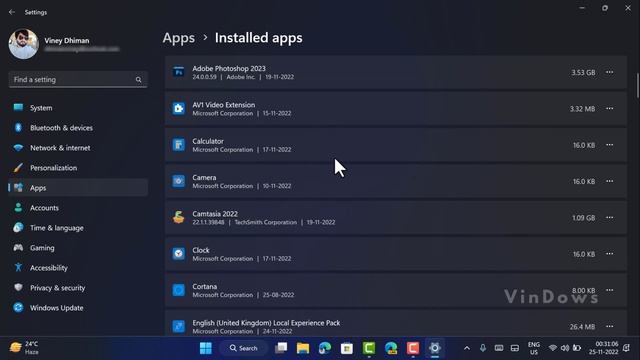
Task: Open the weather widget showing 24°C Haze
Action: coord(24,348)
